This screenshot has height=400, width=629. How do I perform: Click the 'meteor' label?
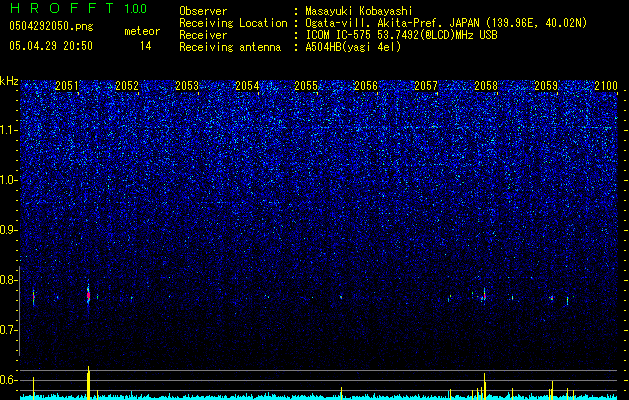pyautogui.click(x=142, y=31)
